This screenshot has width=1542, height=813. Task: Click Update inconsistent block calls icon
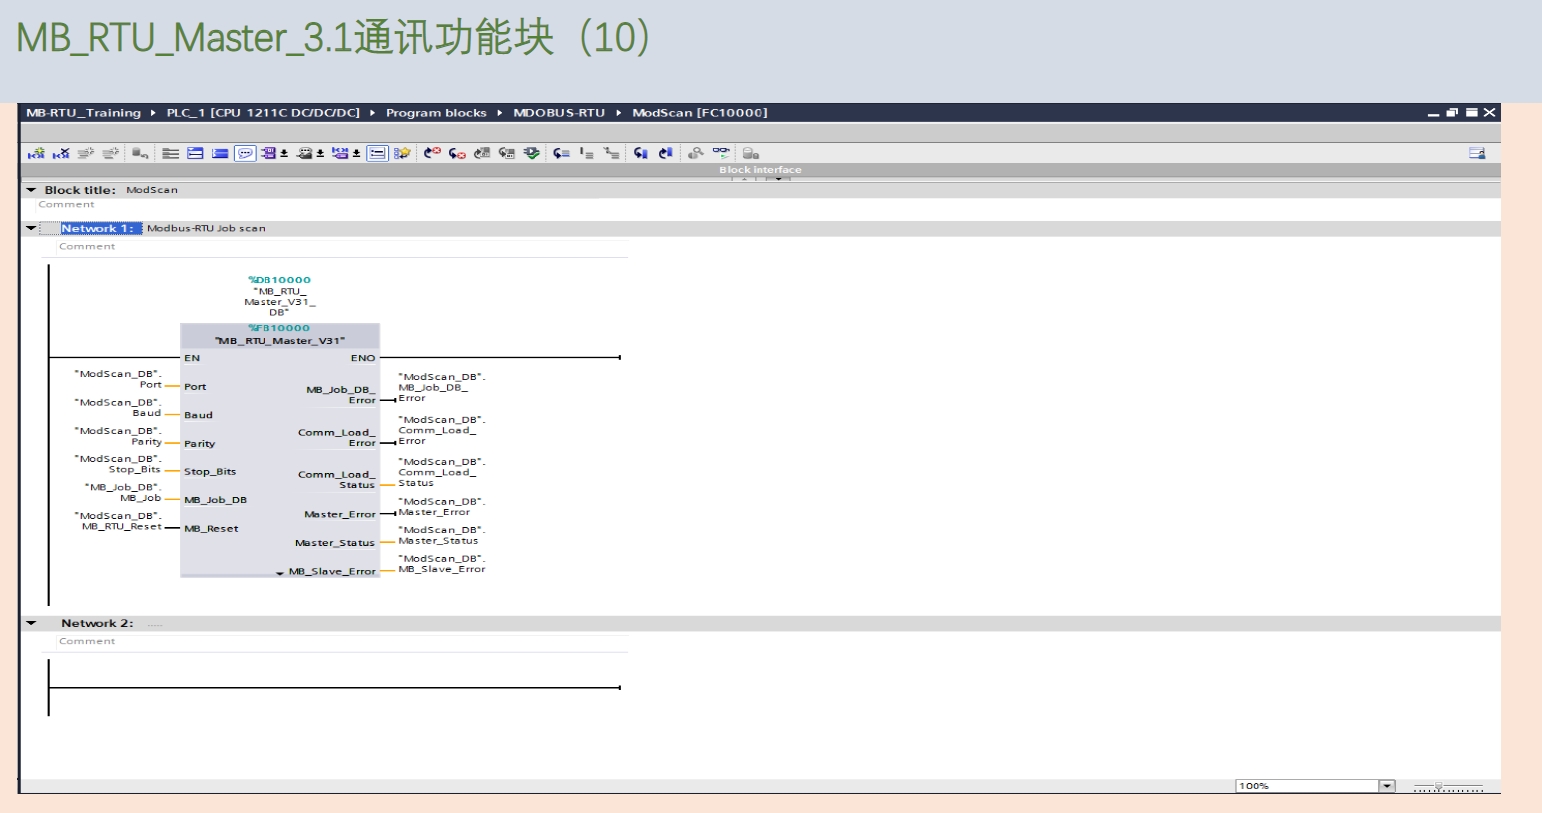click(482, 153)
